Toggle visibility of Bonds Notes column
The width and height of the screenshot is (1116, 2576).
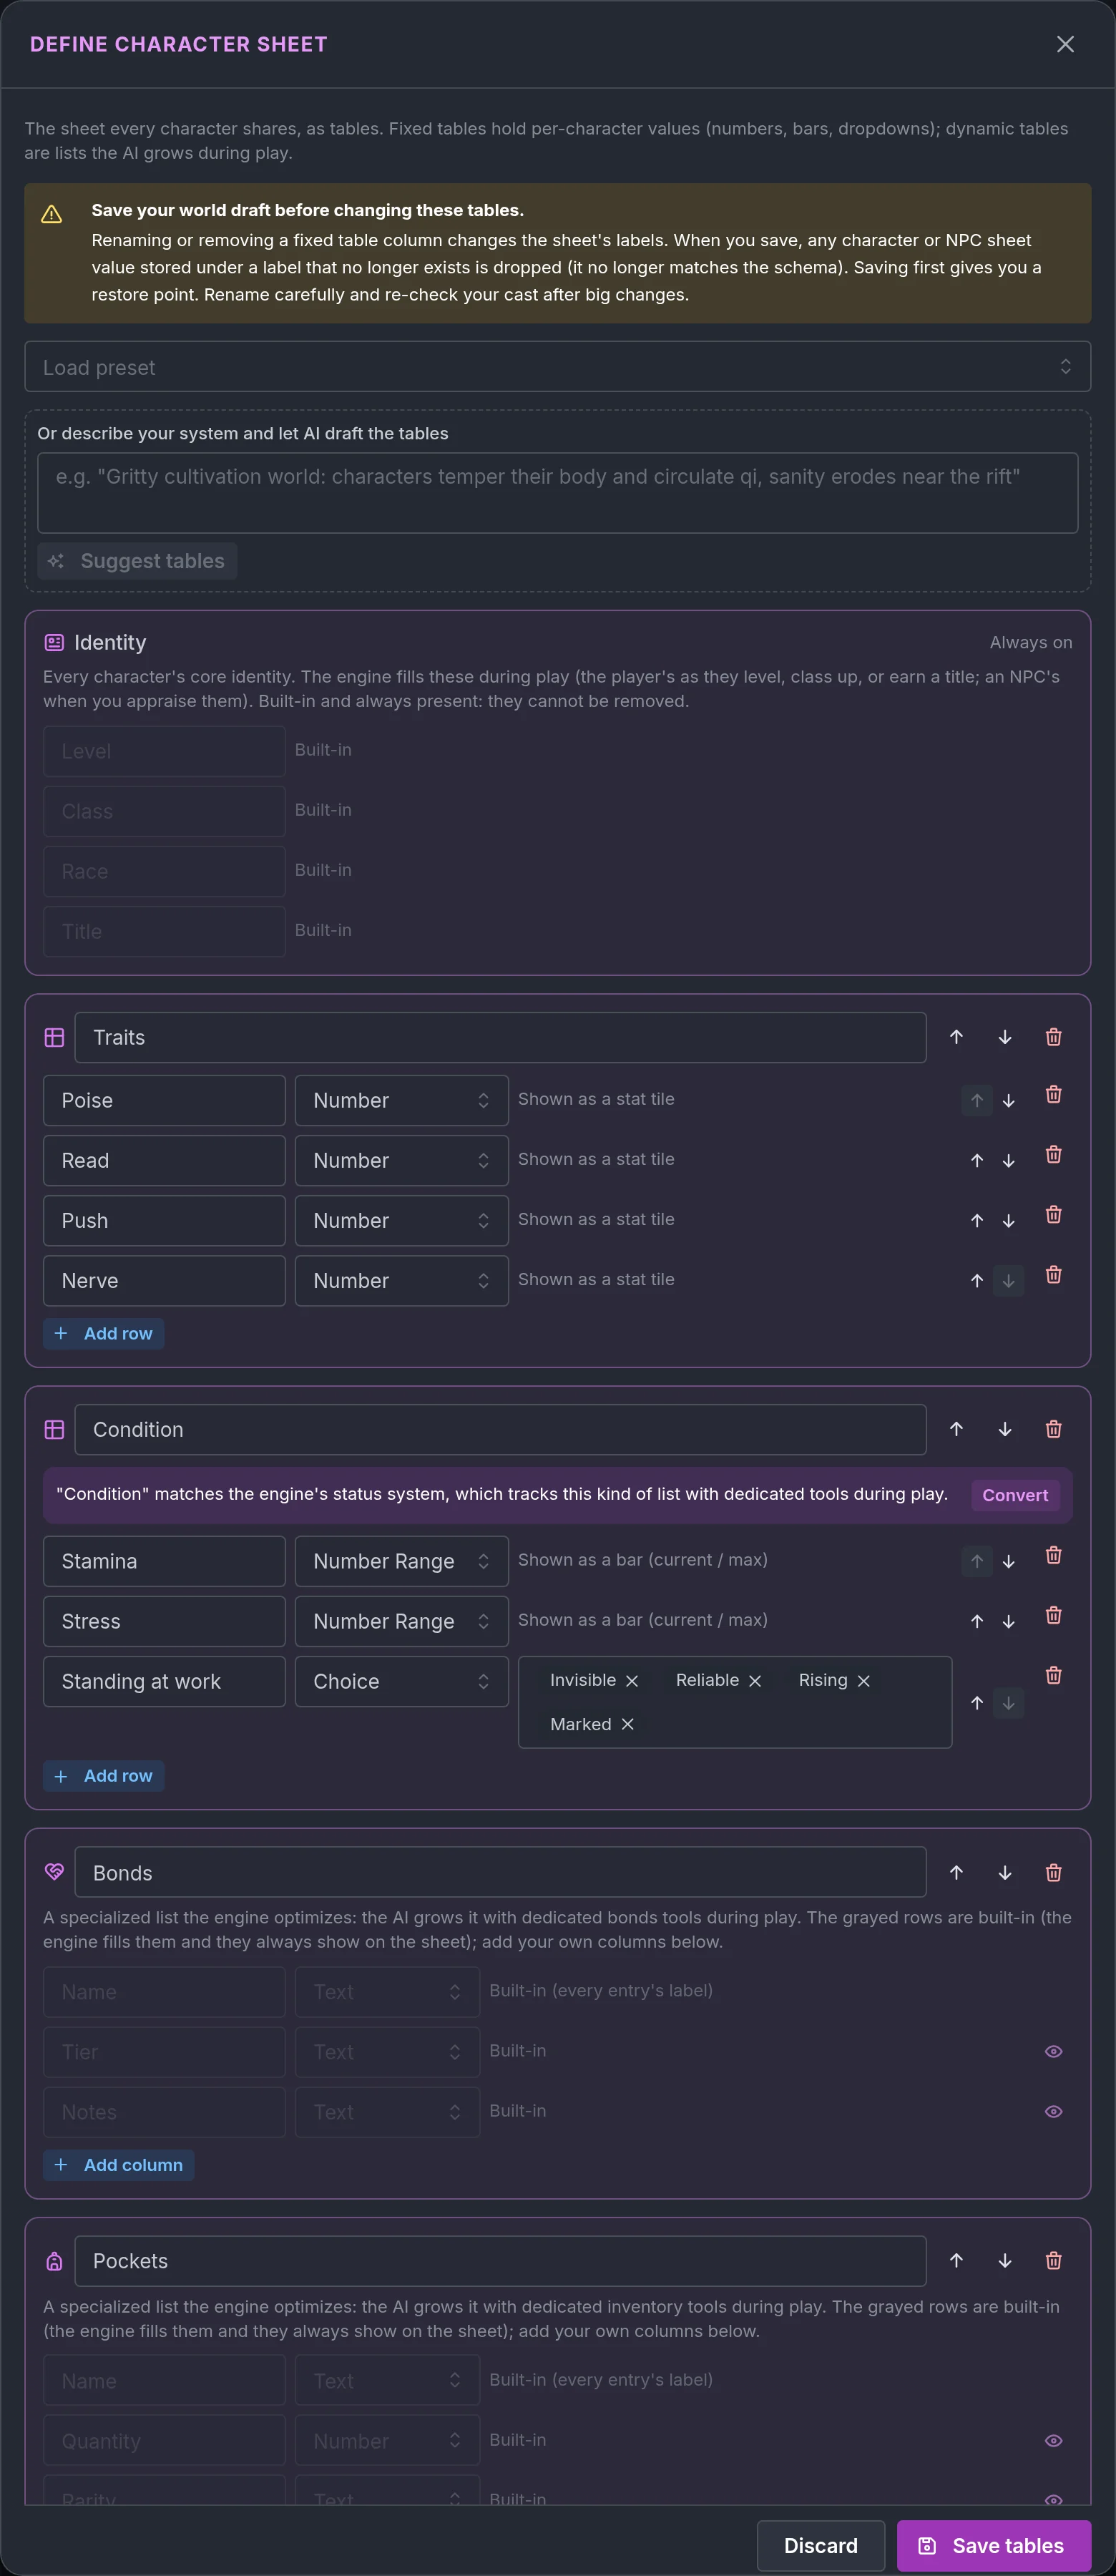pyautogui.click(x=1053, y=2111)
